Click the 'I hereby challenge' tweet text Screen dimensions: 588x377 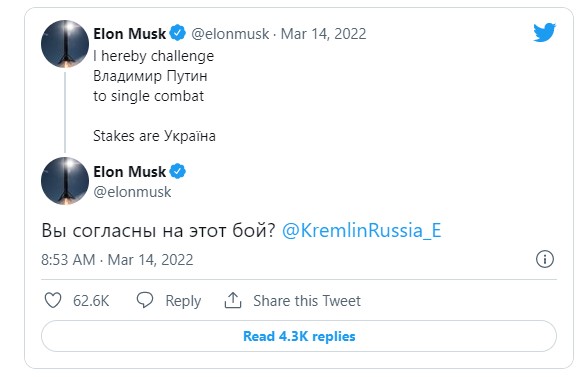154,56
